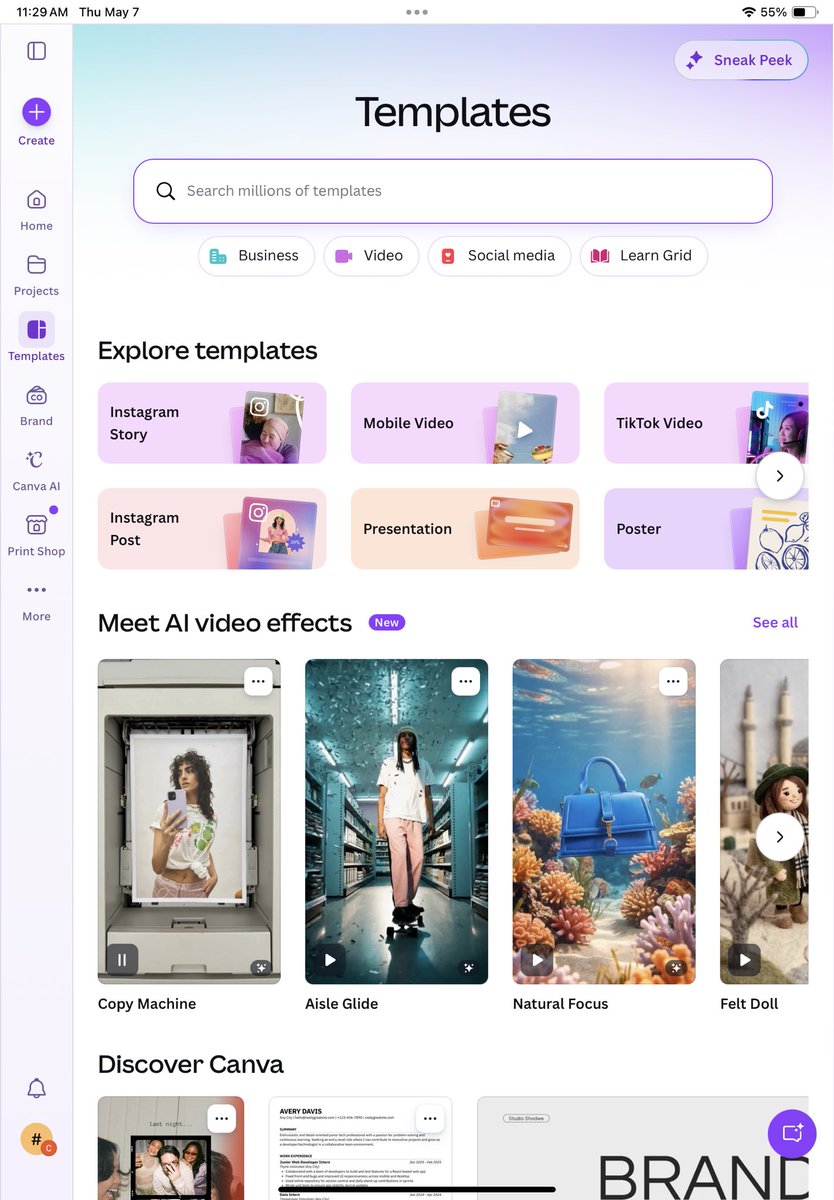Open Print Shop in sidebar
The width and height of the screenshot is (834, 1200).
tap(36, 534)
